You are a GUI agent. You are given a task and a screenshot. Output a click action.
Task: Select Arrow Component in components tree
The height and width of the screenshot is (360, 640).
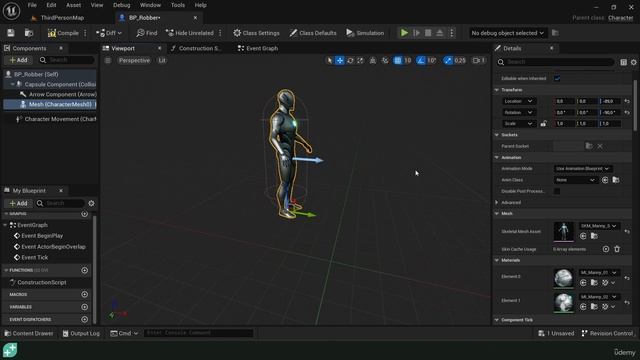tap(58, 94)
